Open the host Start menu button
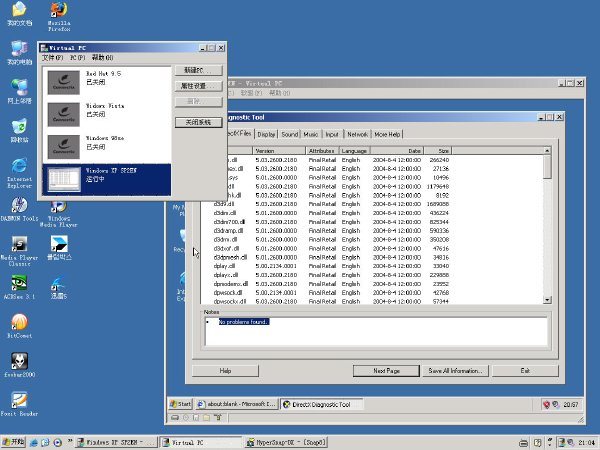 (x=14, y=442)
